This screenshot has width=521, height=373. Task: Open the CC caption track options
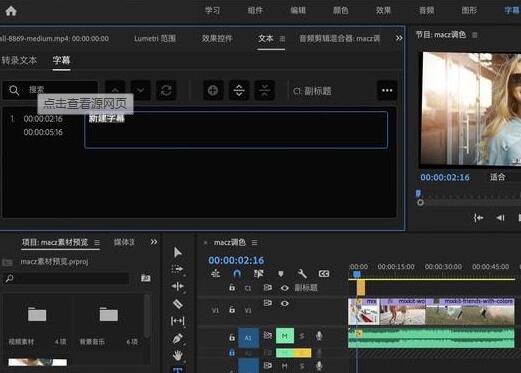coord(324,274)
